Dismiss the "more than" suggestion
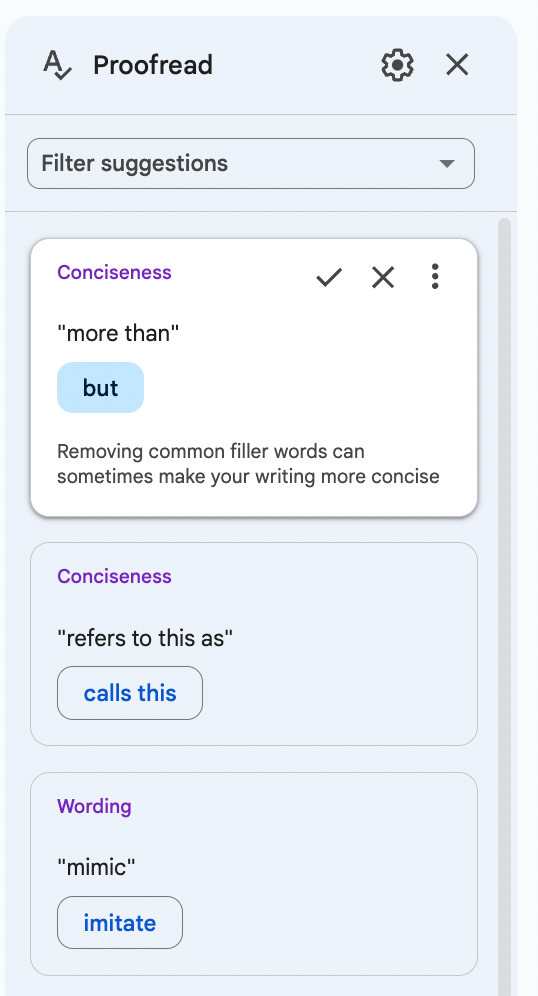Image resolution: width=538 pixels, height=996 pixels. tap(383, 277)
